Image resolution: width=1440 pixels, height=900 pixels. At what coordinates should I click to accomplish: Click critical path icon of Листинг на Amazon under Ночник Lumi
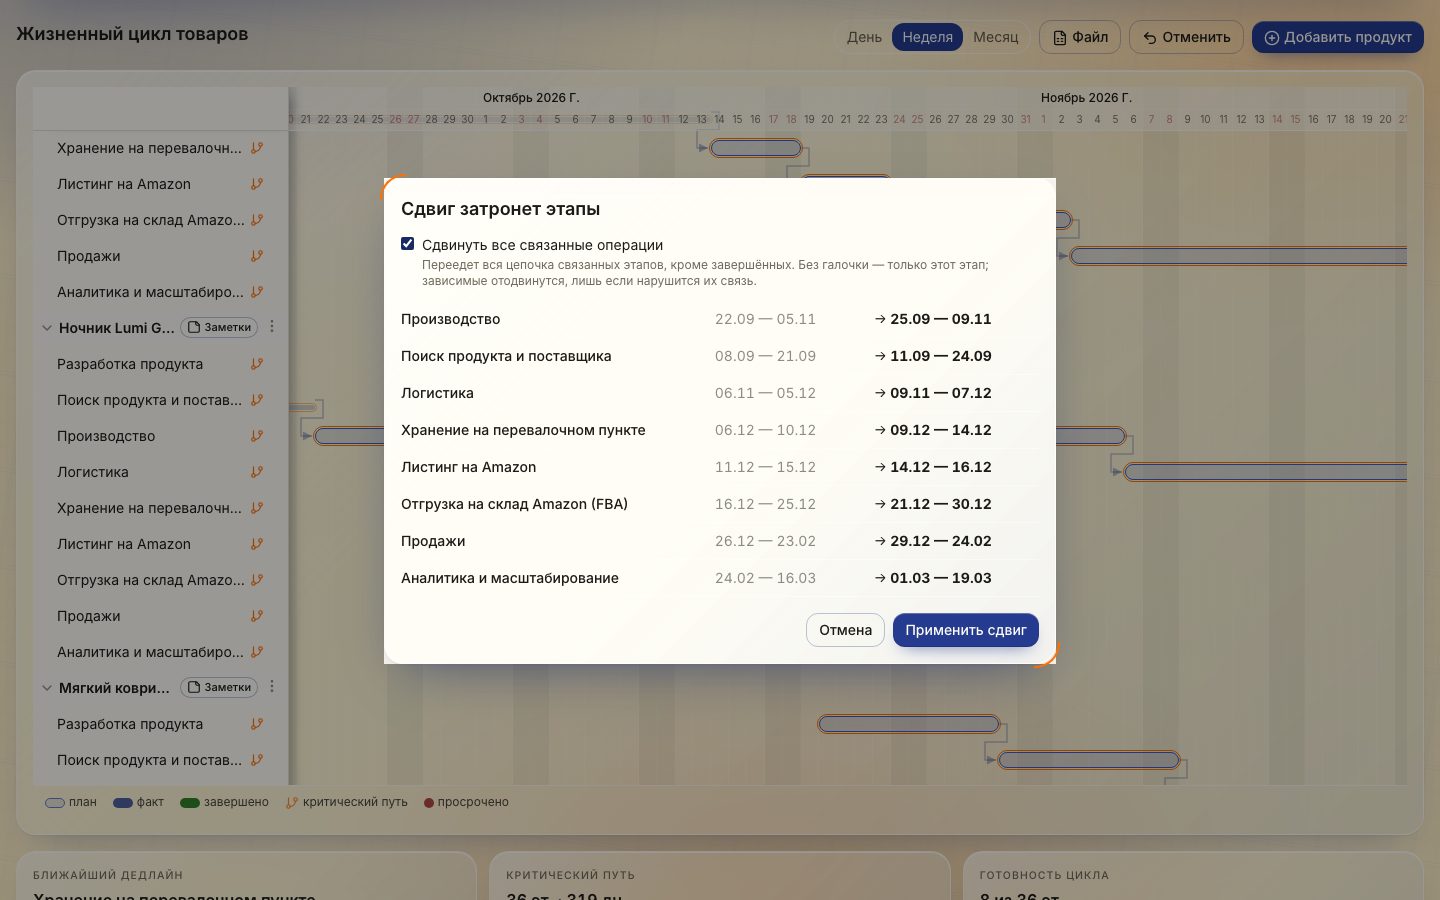(x=257, y=544)
